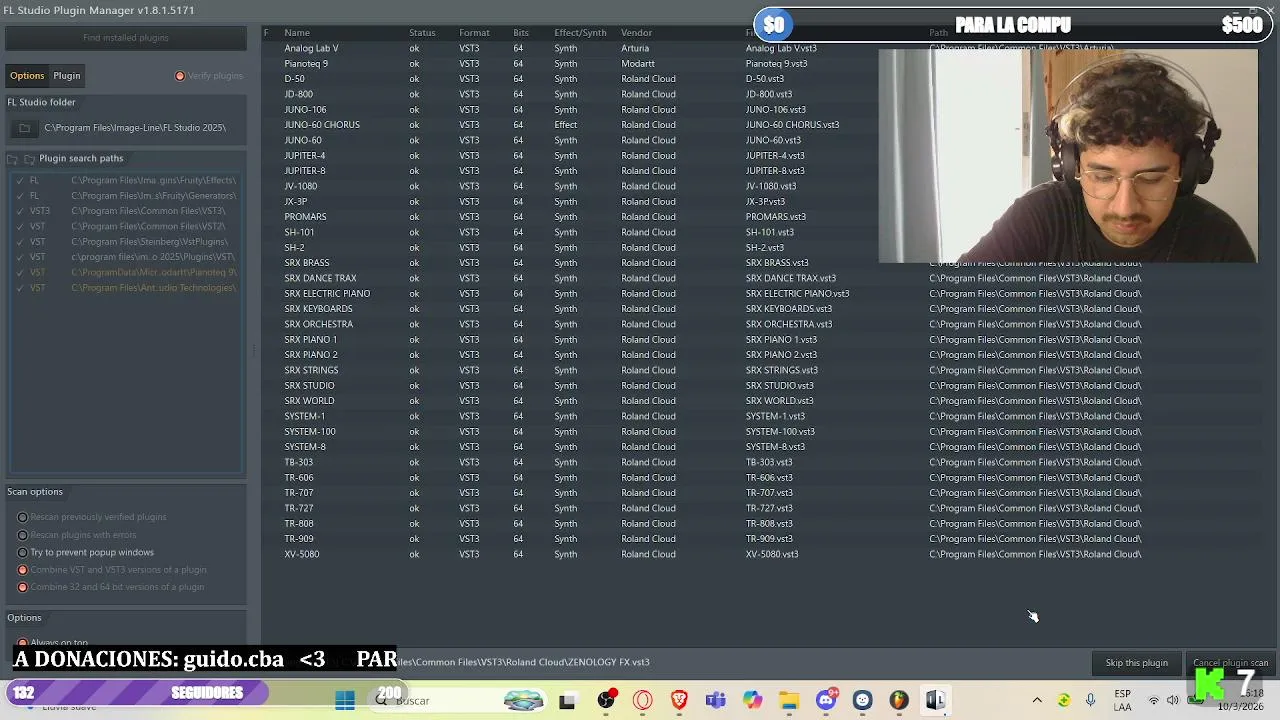This screenshot has width=1280, height=720.
Task: Click the add search path folder icon
Action: coord(13,159)
